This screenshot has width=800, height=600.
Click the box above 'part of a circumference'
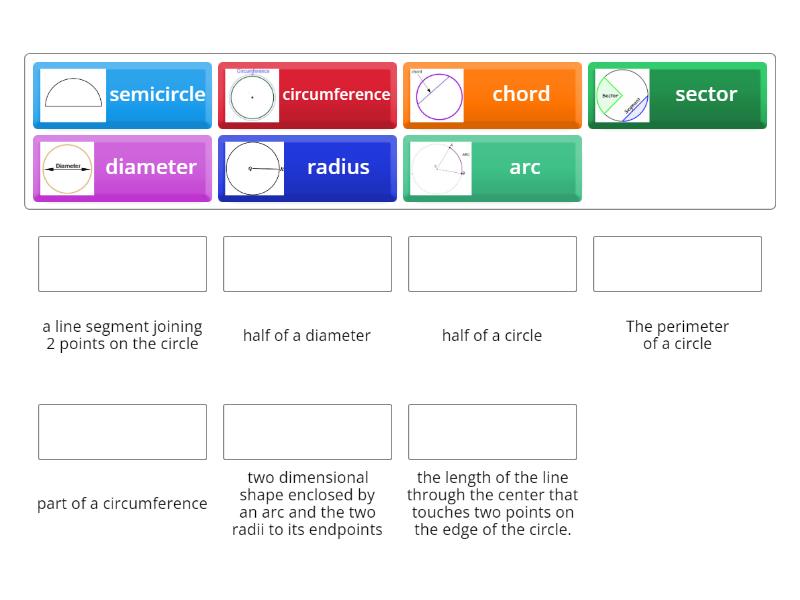(x=122, y=431)
